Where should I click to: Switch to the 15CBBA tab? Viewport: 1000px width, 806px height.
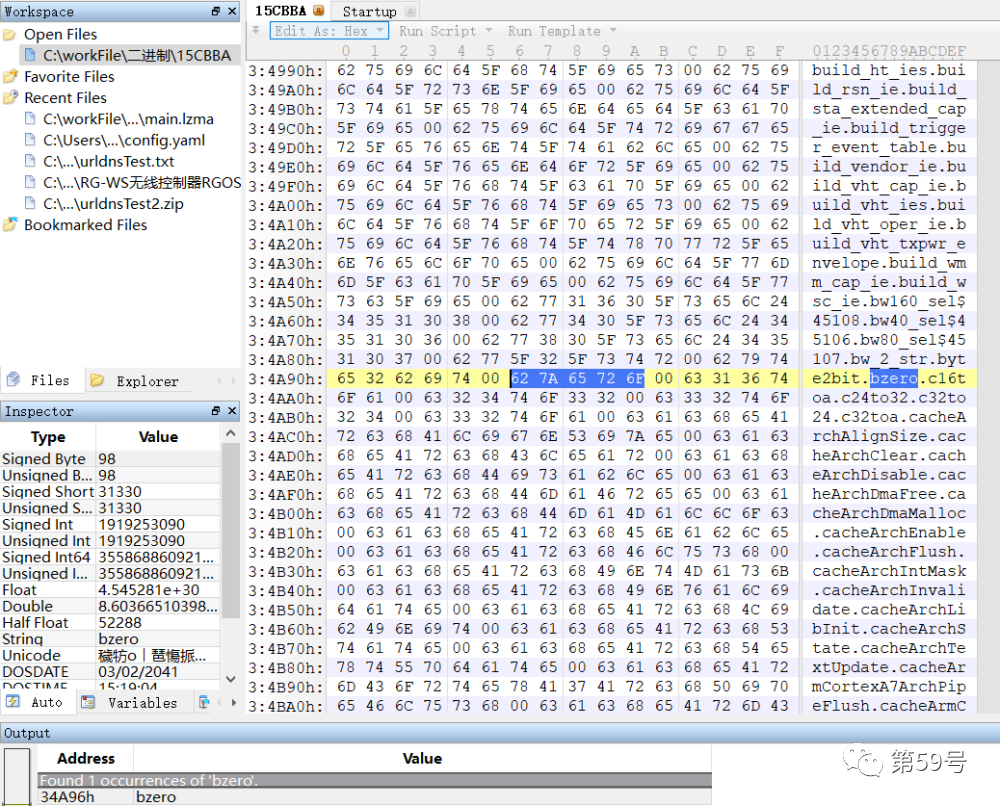tap(281, 11)
